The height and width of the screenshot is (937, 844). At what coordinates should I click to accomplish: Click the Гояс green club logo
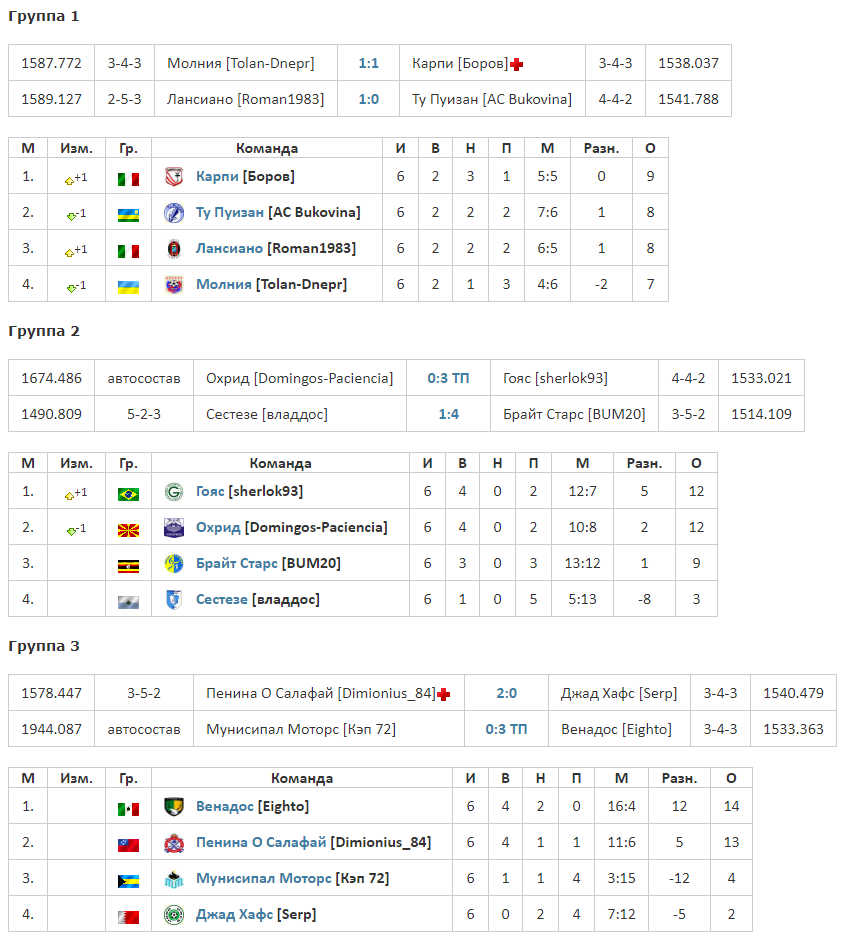pos(174,492)
